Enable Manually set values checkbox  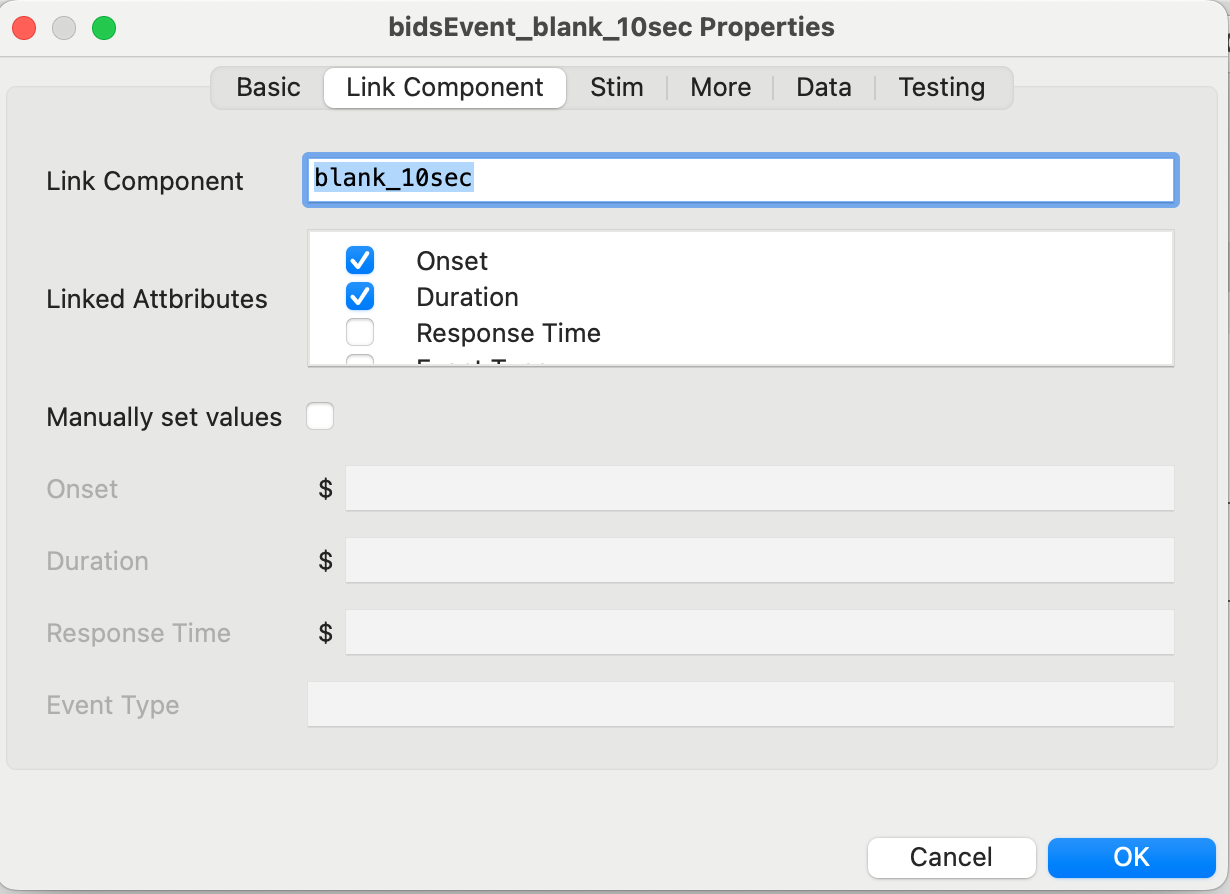point(320,416)
